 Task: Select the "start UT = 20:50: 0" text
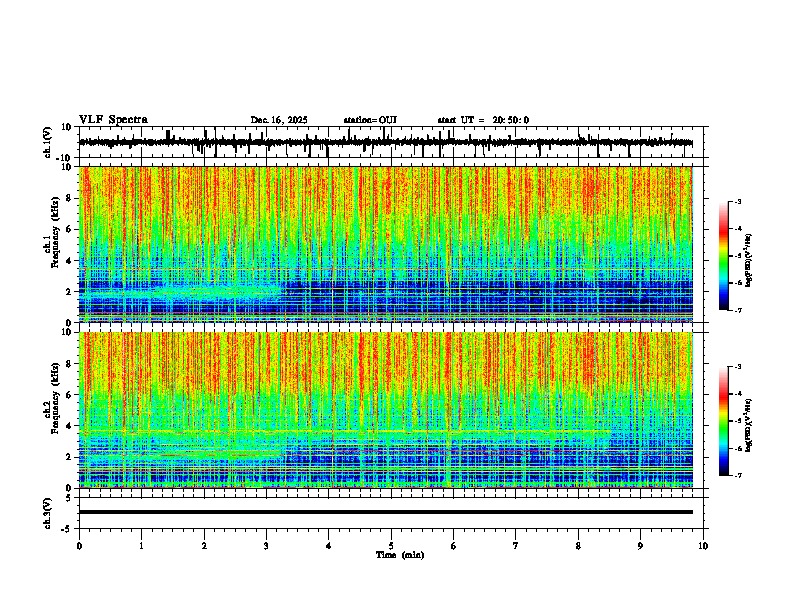[x=483, y=120]
